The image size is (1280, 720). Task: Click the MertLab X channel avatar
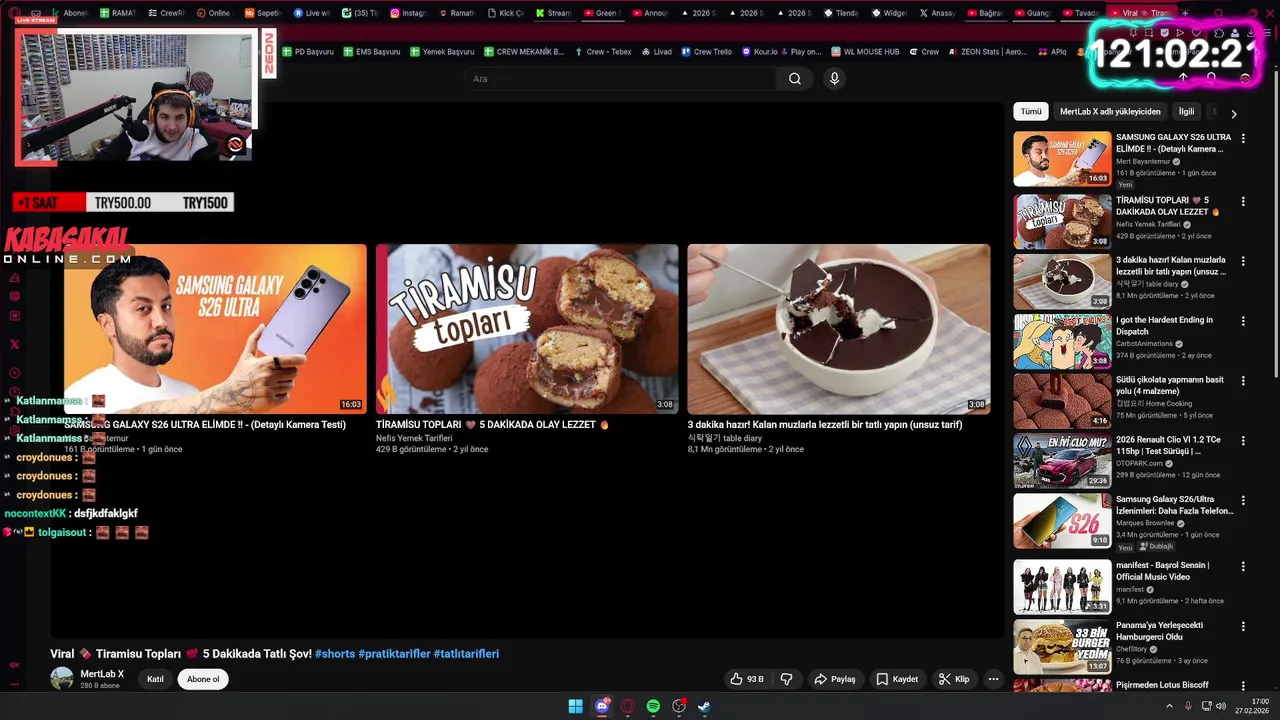(62, 678)
